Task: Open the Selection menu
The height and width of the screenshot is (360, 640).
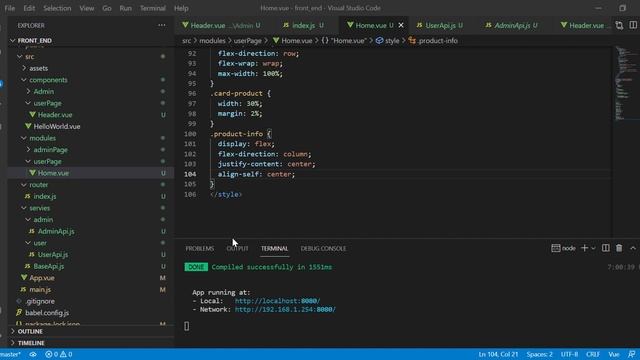Action: (57, 8)
